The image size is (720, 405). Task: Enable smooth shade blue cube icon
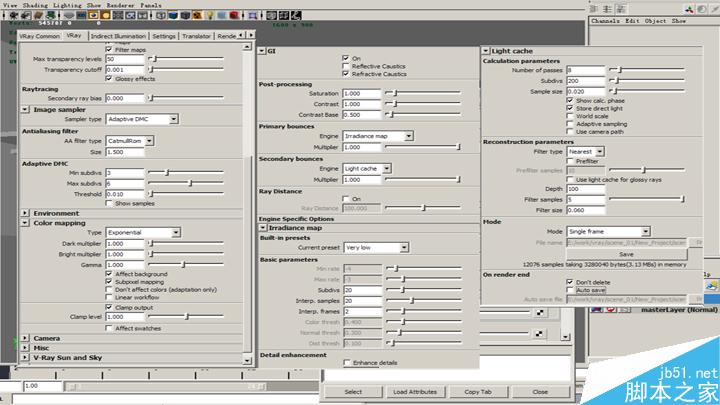coord(172,15)
